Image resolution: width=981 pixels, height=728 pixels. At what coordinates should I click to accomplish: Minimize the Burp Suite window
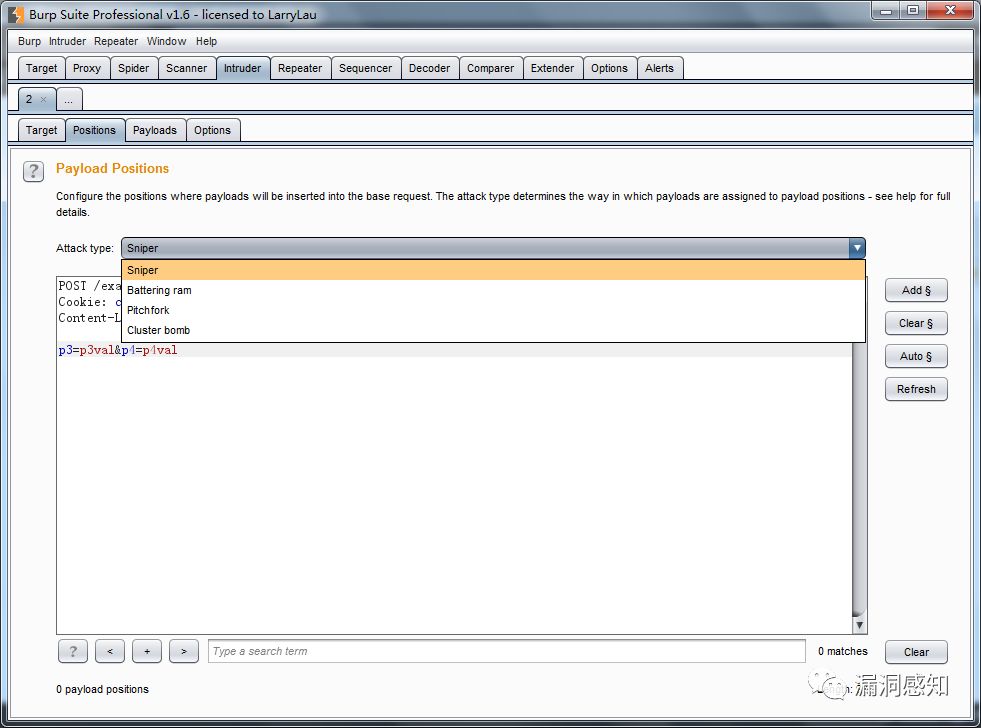point(887,10)
